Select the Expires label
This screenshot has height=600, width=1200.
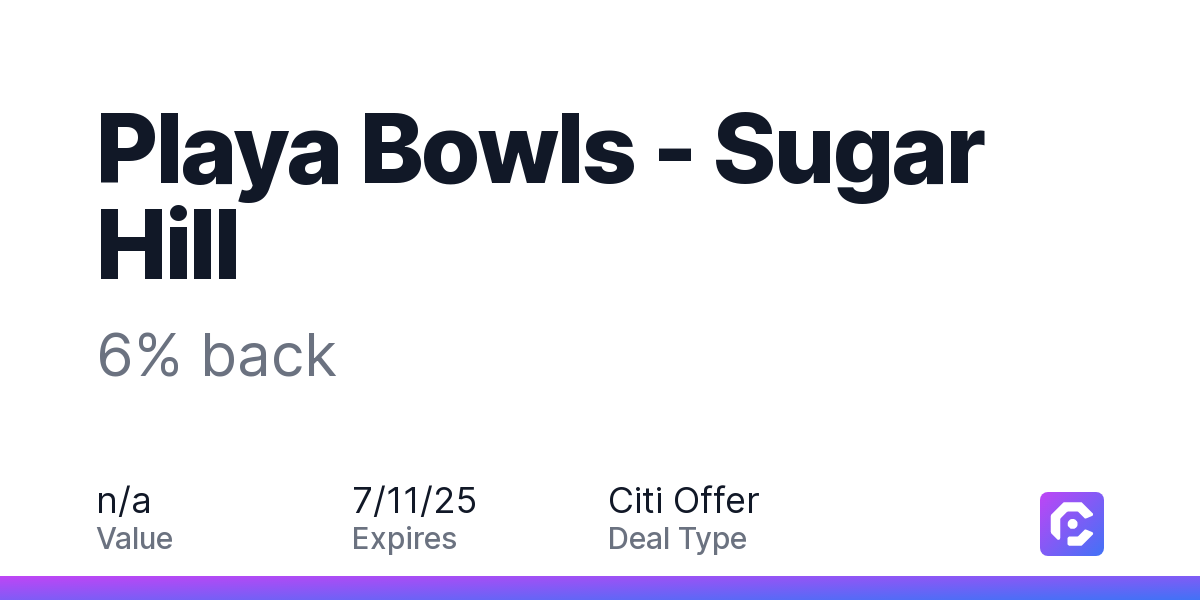(x=404, y=540)
